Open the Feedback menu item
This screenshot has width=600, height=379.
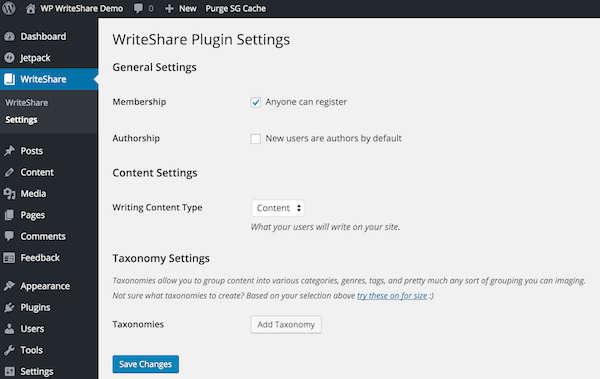[x=40, y=258]
